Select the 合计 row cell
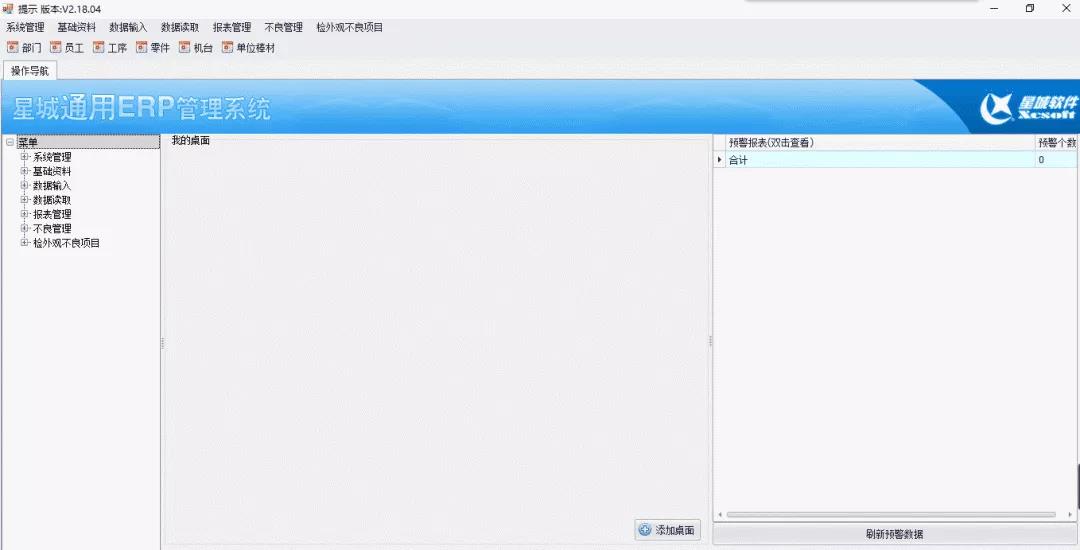This screenshot has height=550, width=1080. click(881, 160)
